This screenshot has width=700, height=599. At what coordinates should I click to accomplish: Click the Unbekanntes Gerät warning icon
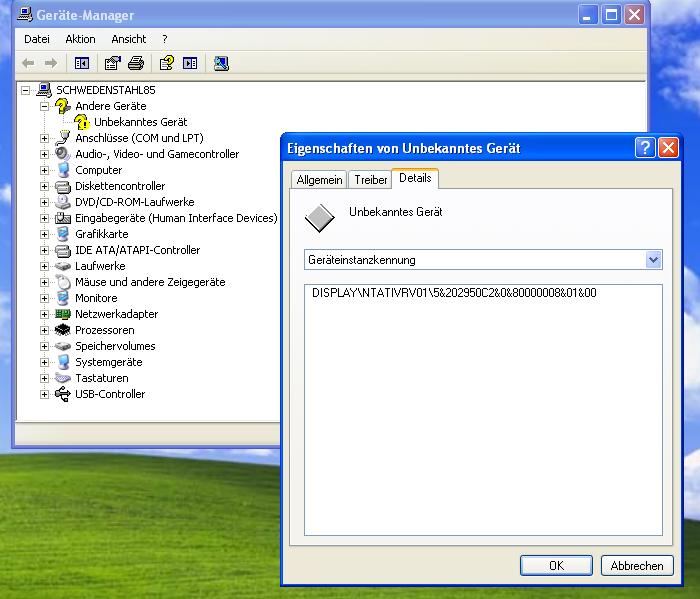82,122
